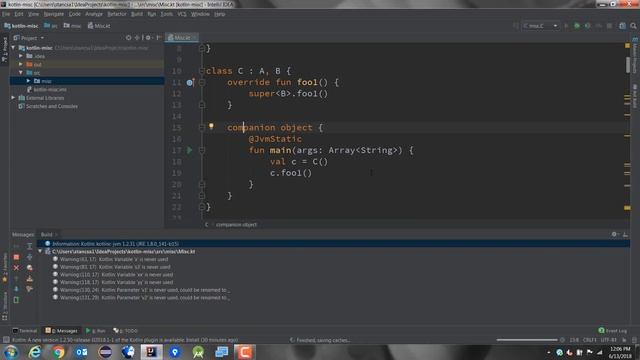Screen dimensions: 640x360
Task: Open Internet Explorer from the taskbar
Action: pyautogui.click(x=35, y=352)
